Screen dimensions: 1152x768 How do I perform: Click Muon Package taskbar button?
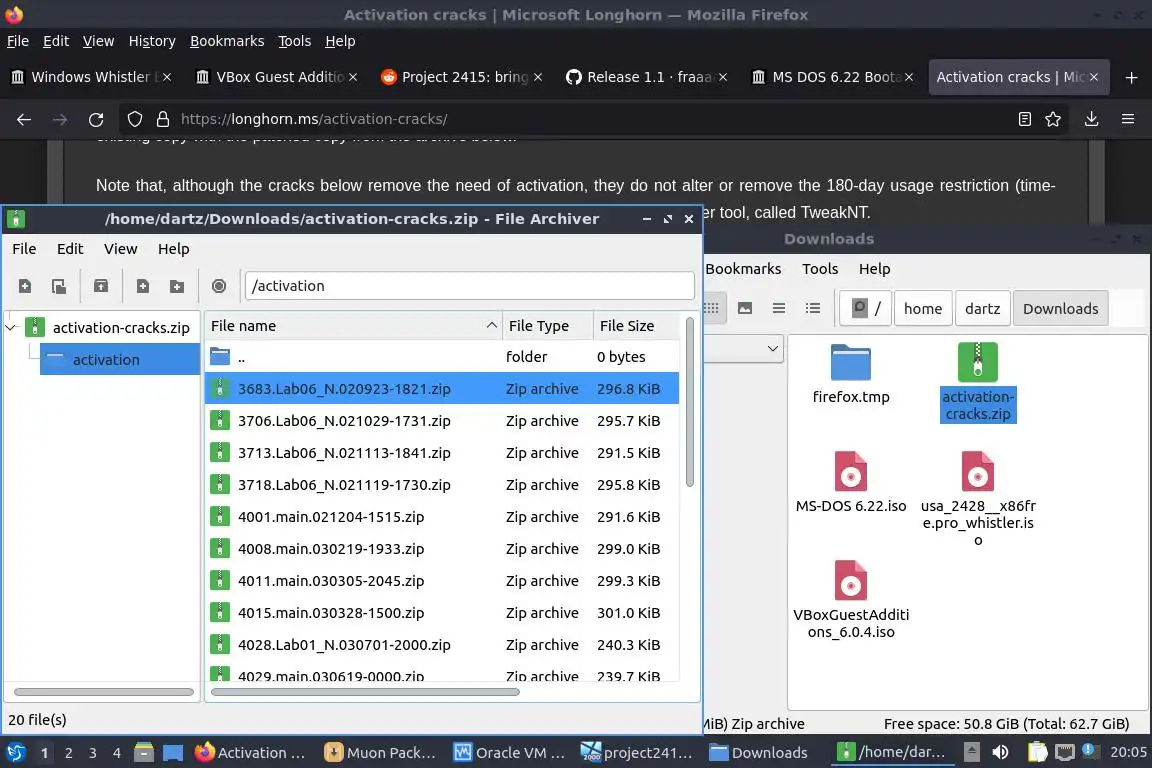pos(381,753)
